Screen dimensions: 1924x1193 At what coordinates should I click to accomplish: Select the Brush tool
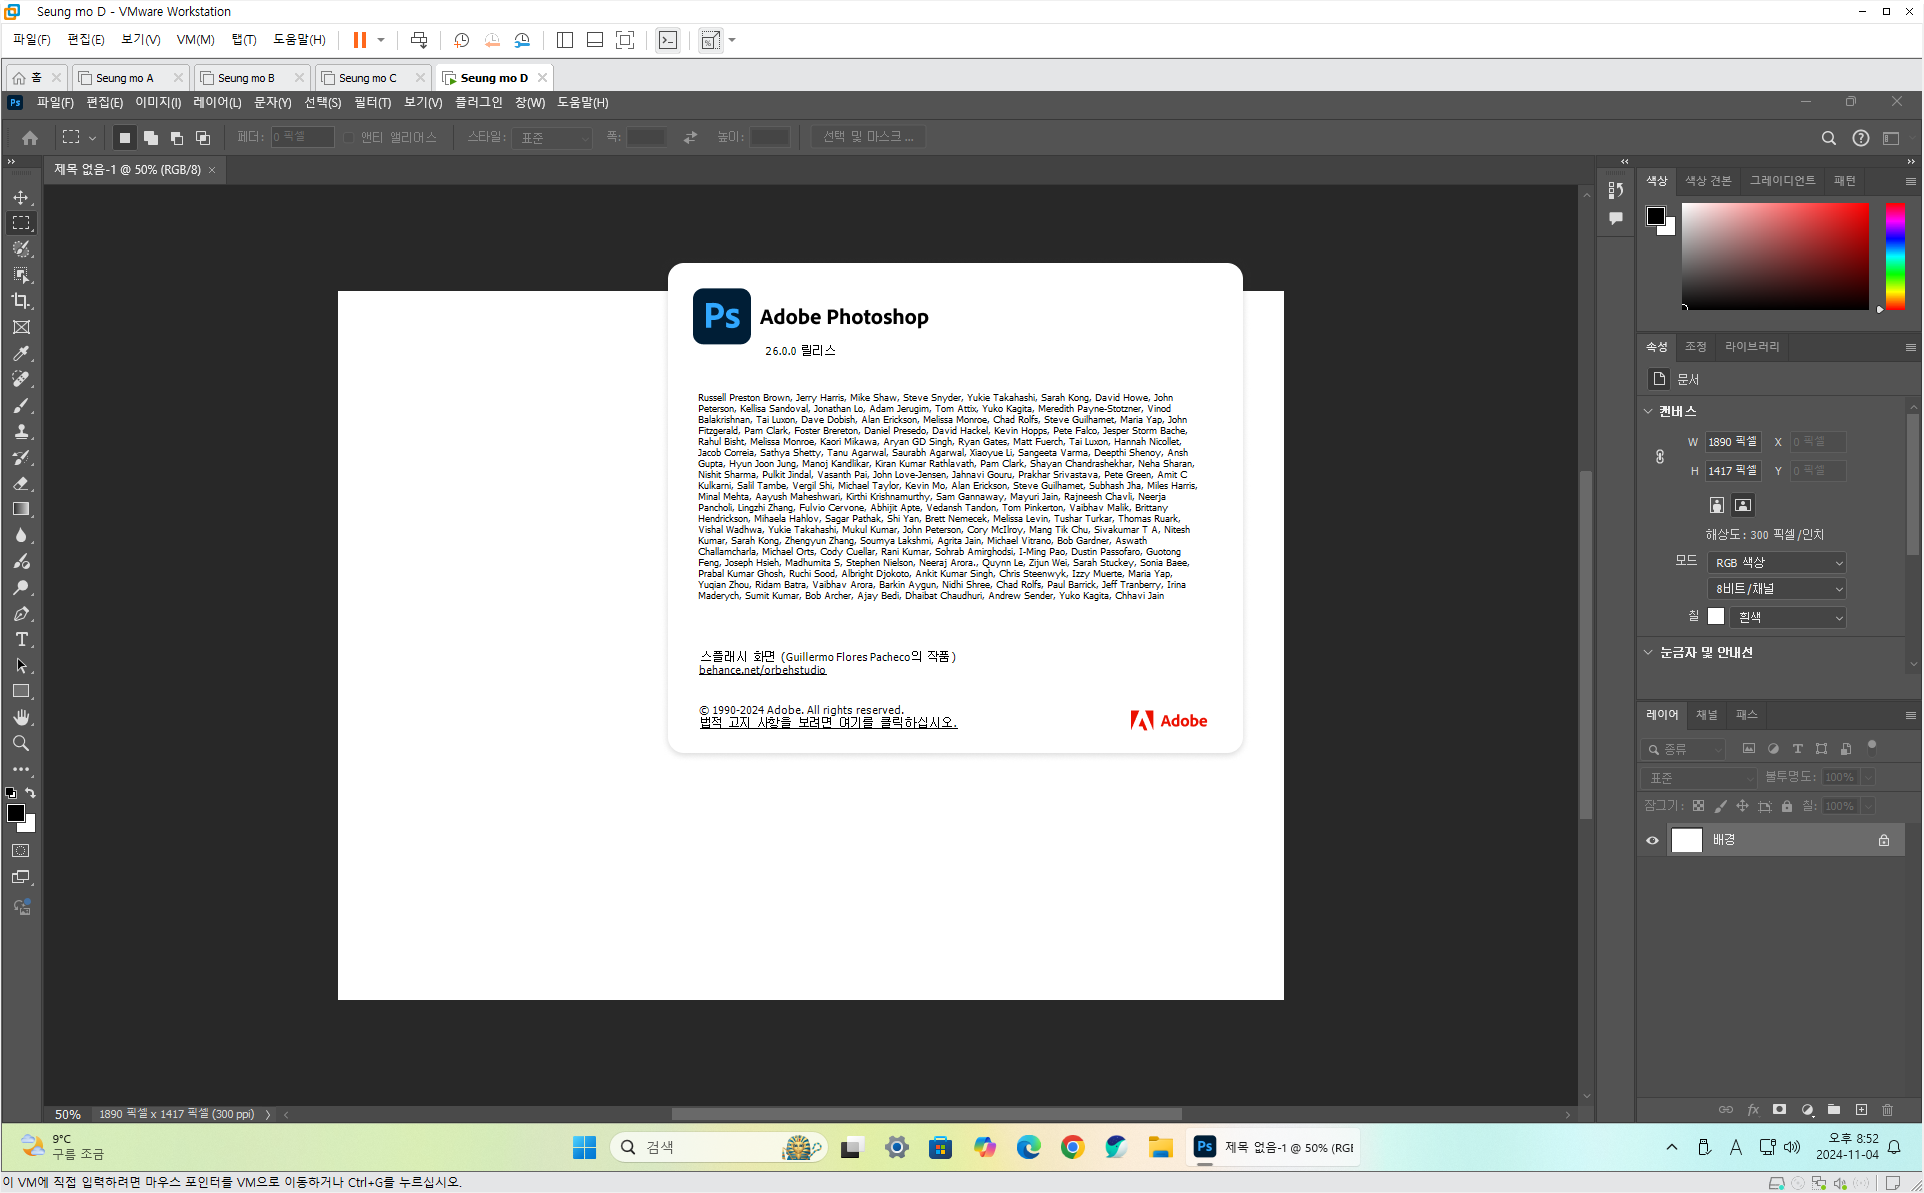coord(21,405)
